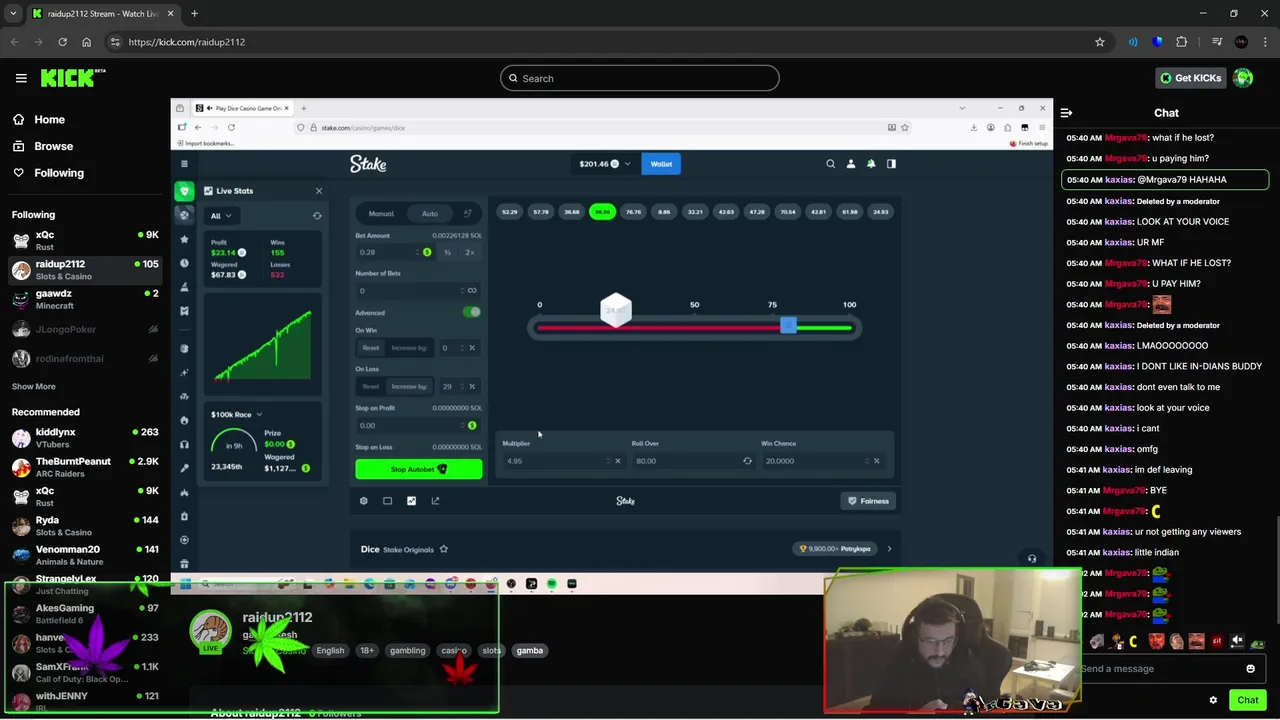Expand the $100k Race dropdown
This screenshot has height=720, width=1280.
237,415
